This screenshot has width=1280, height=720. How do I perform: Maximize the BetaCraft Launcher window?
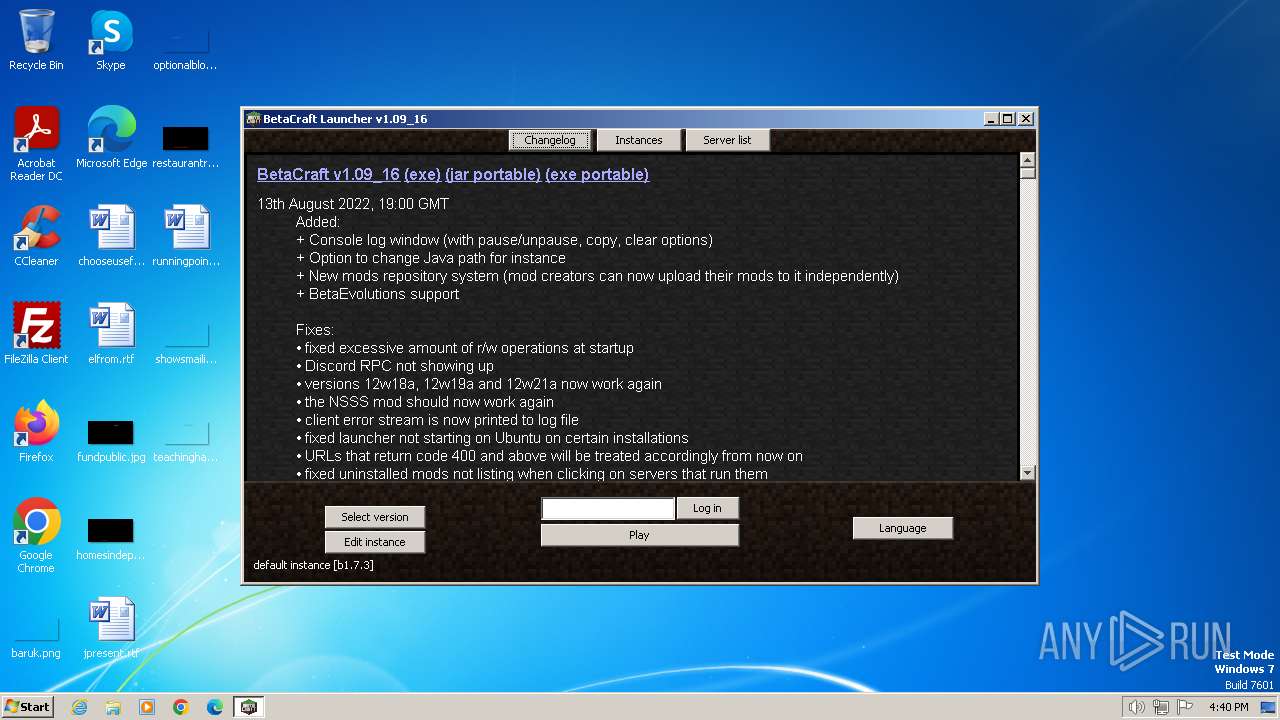(1008, 118)
